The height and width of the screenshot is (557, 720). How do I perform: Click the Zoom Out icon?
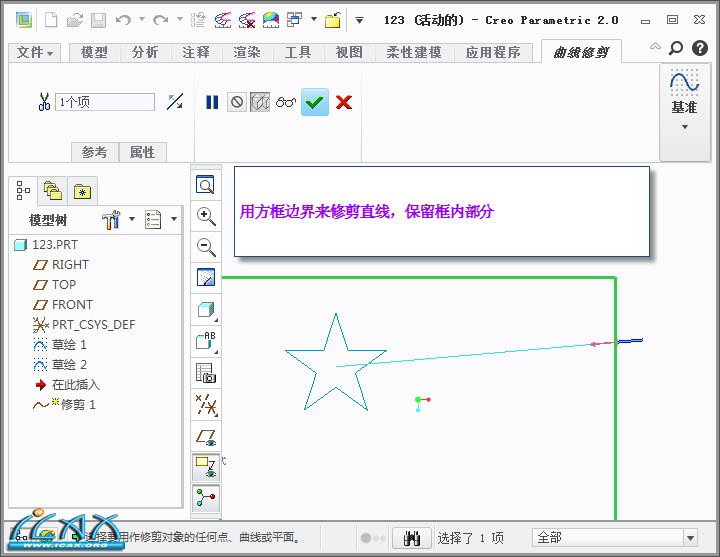point(206,248)
